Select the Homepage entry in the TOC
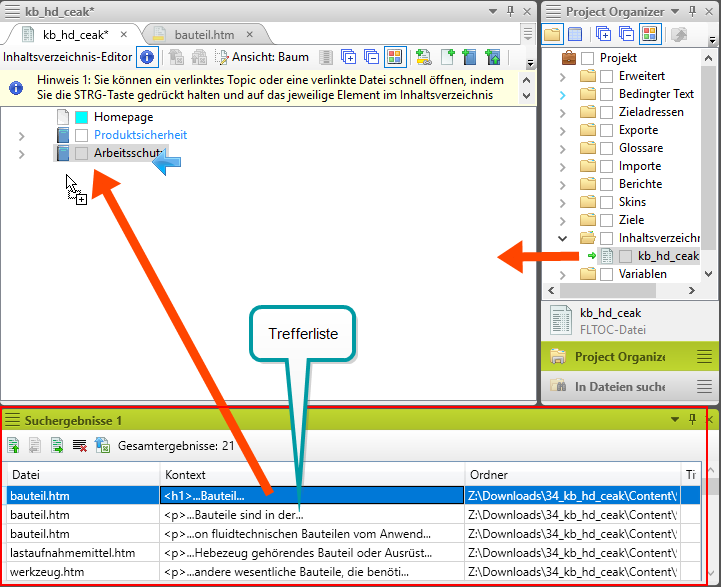This screenshot has height=587, width=721. [123, 117]
